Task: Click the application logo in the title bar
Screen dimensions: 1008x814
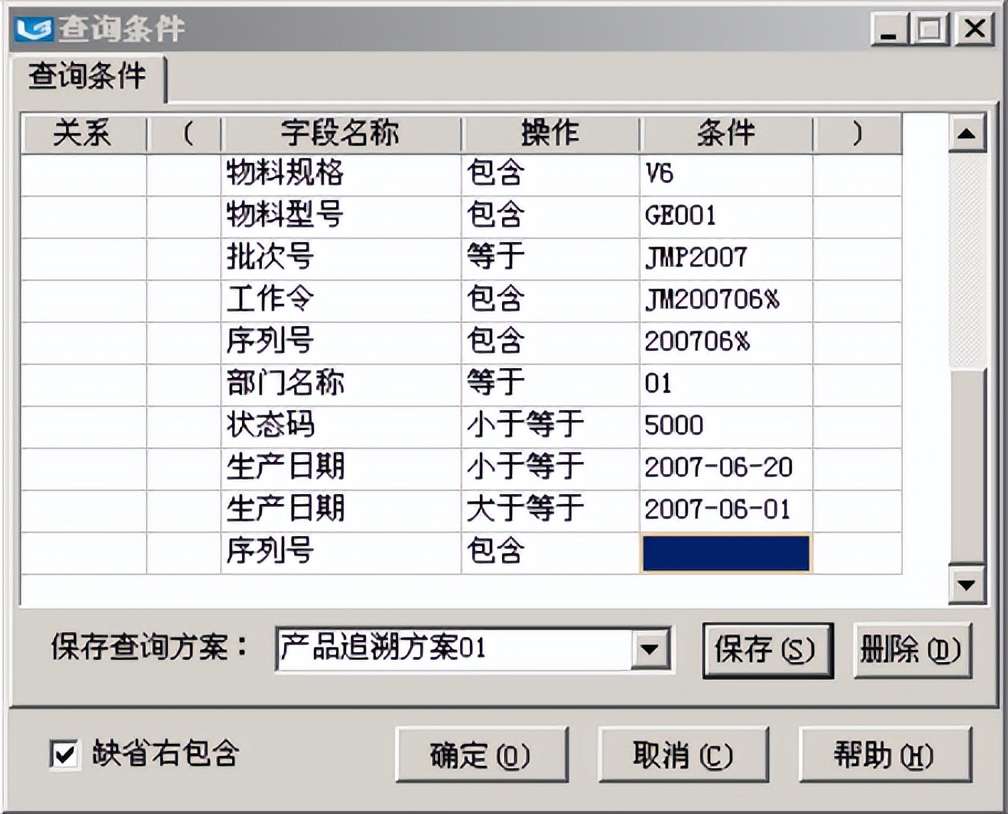Action: pos(36,27)
